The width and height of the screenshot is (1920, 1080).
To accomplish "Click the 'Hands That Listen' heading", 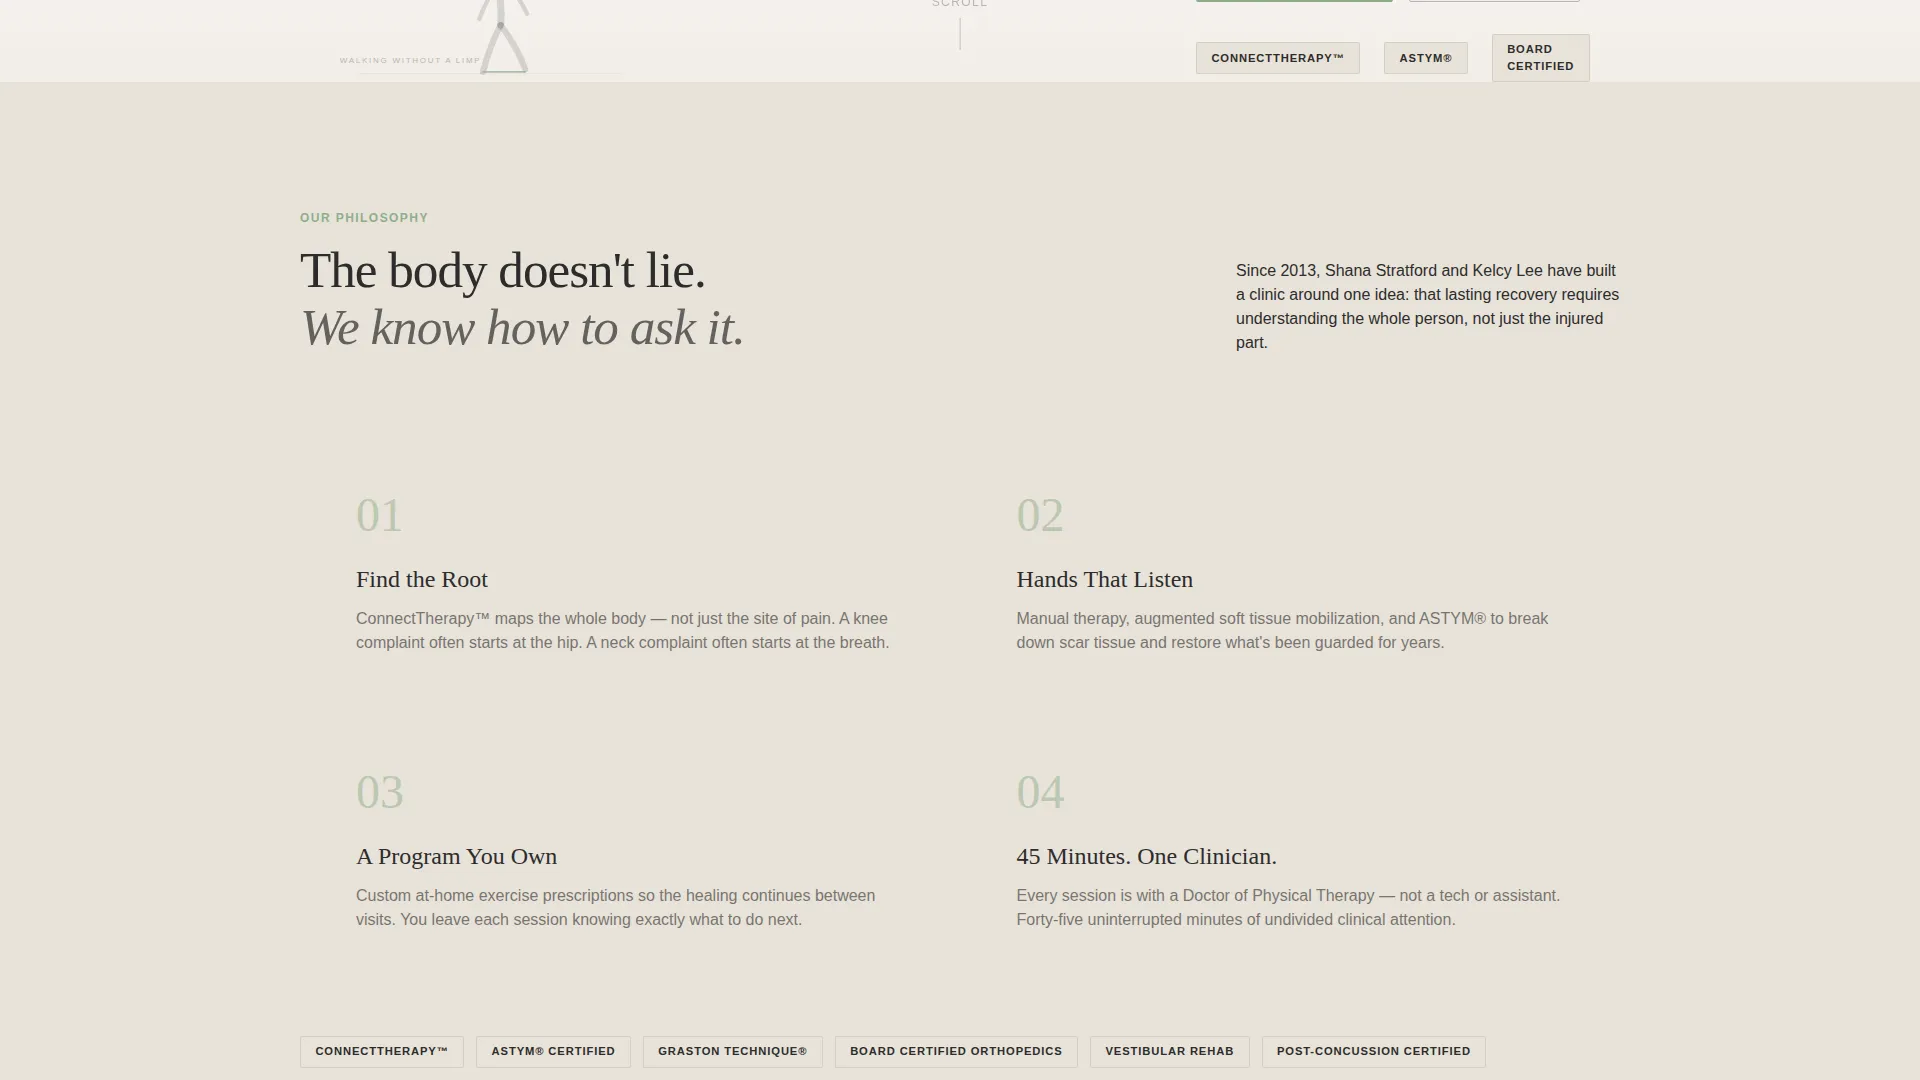I will coord(1105,580).
